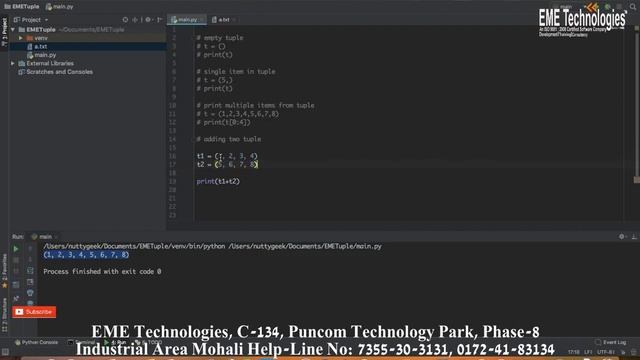Click line t1 = (1, 2, 3, 4)
The image size is (640, 360).
(x=227, y=156)
